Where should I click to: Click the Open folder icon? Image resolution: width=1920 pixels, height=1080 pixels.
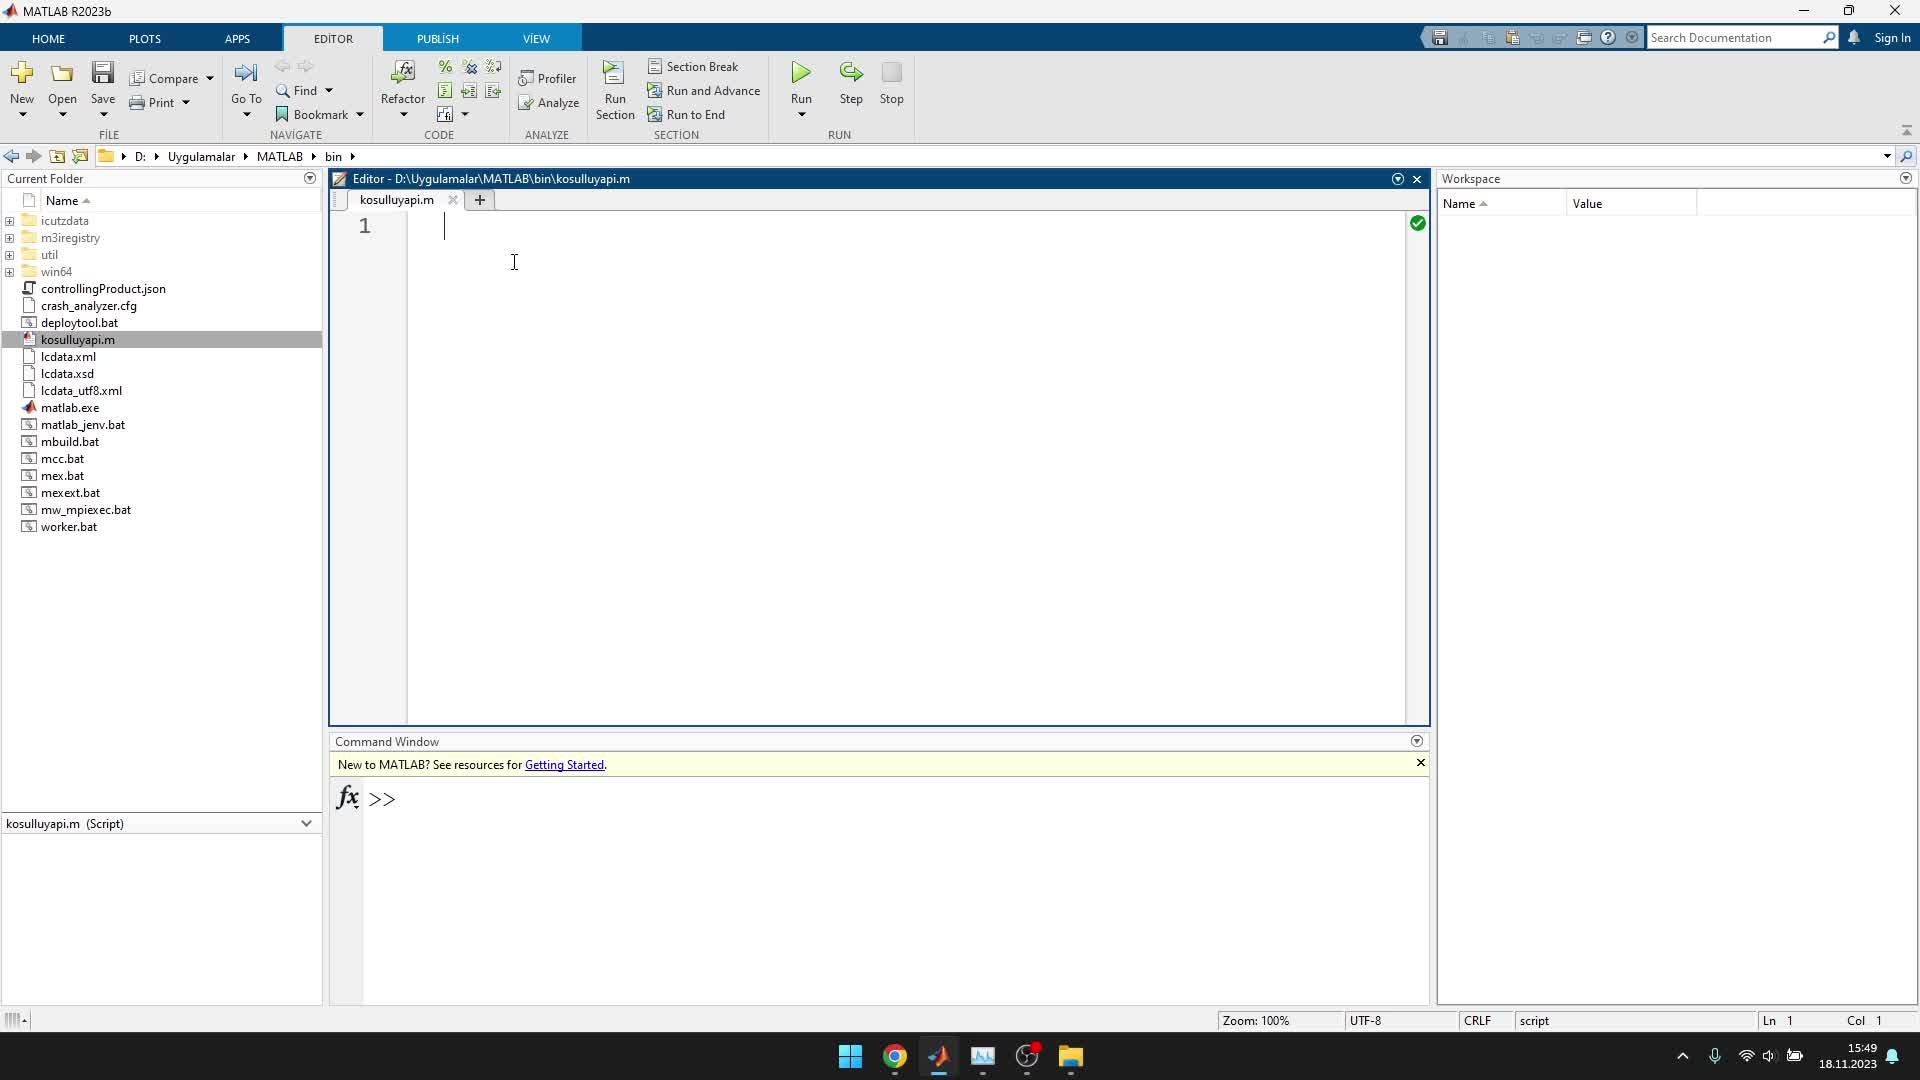click(x=62, y=73)
